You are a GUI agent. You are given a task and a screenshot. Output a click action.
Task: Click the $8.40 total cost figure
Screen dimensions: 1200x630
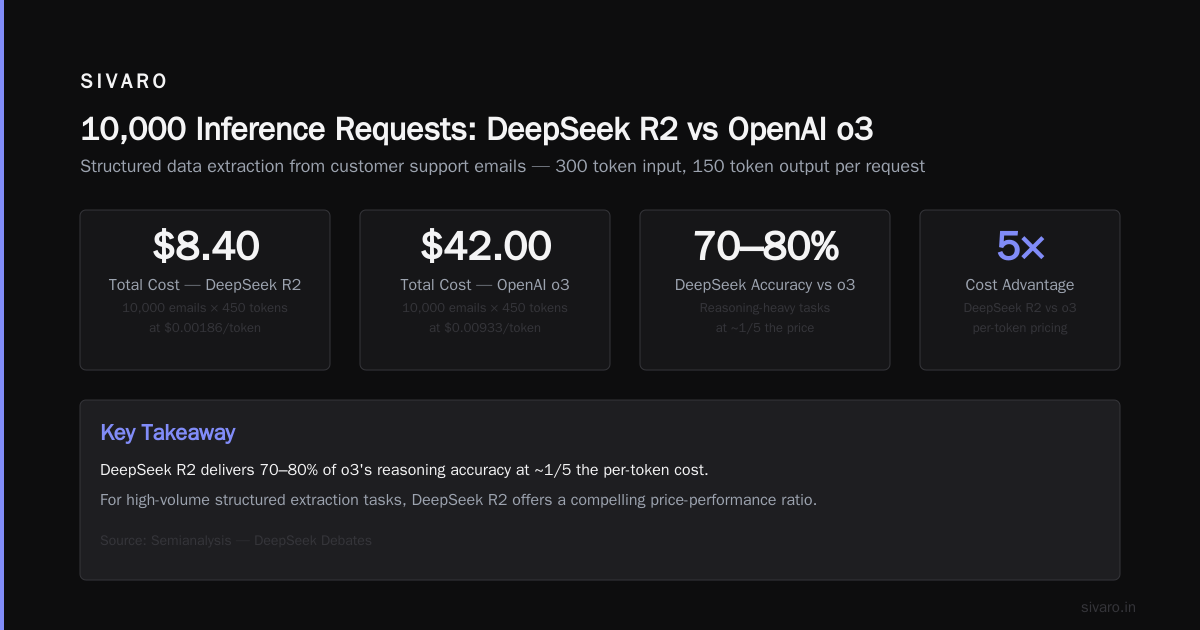pos(205,245)
